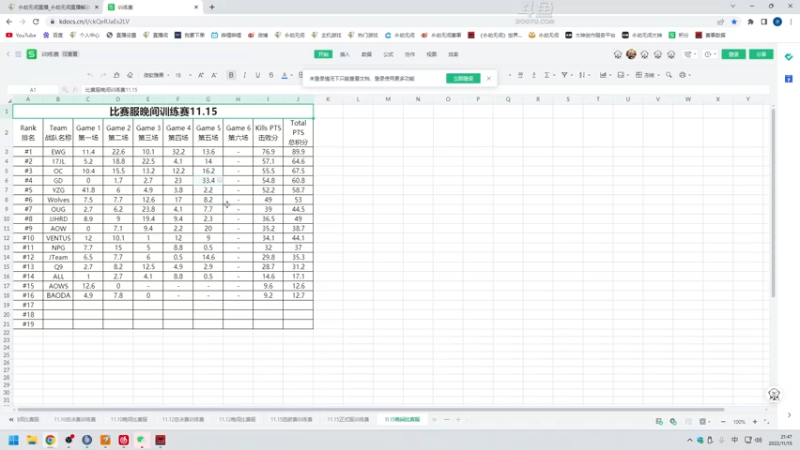
Task: Select the Total PTS header cell
Action: [x=298, y=133]
